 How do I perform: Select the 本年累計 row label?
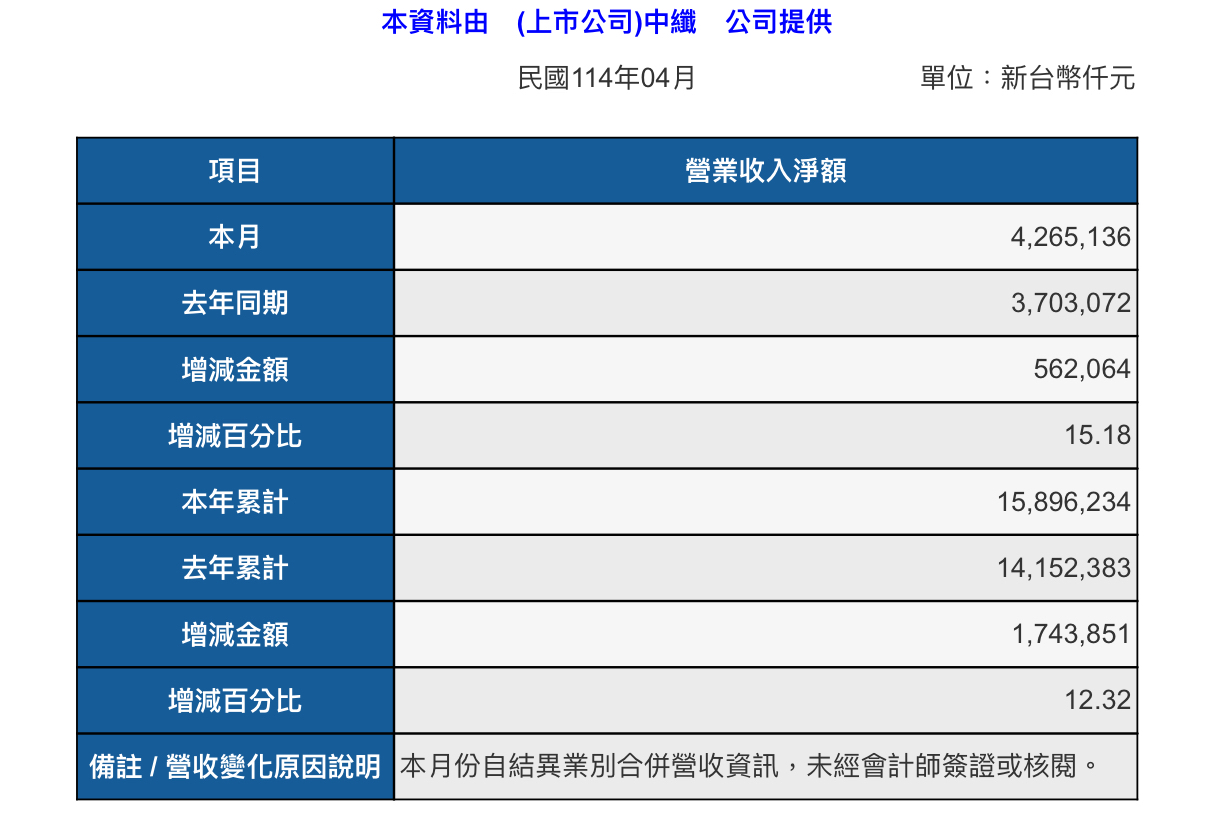click(235, 502)
